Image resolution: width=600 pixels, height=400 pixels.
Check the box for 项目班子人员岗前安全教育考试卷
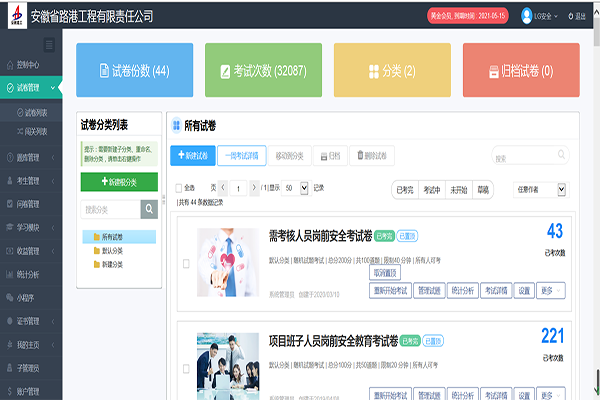click(x=186, y=365)
